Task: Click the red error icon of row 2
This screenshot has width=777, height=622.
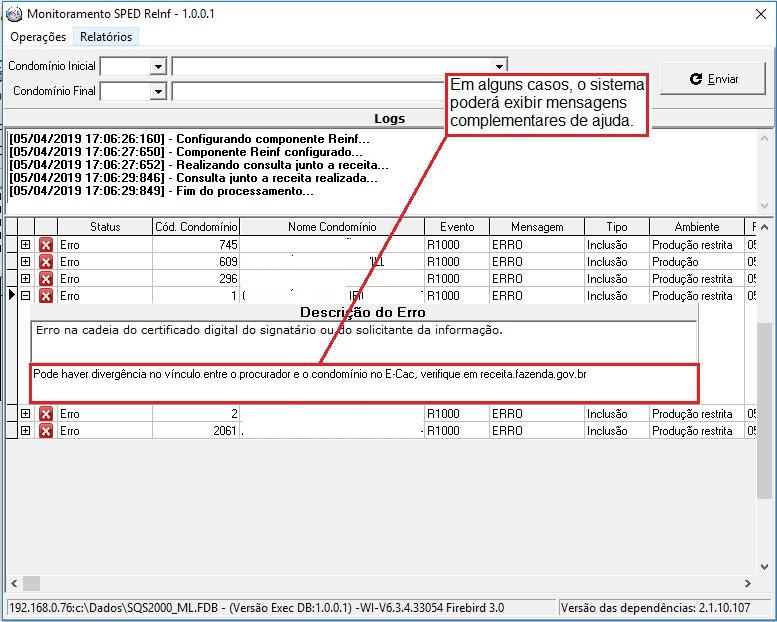Action: (46, 414)
